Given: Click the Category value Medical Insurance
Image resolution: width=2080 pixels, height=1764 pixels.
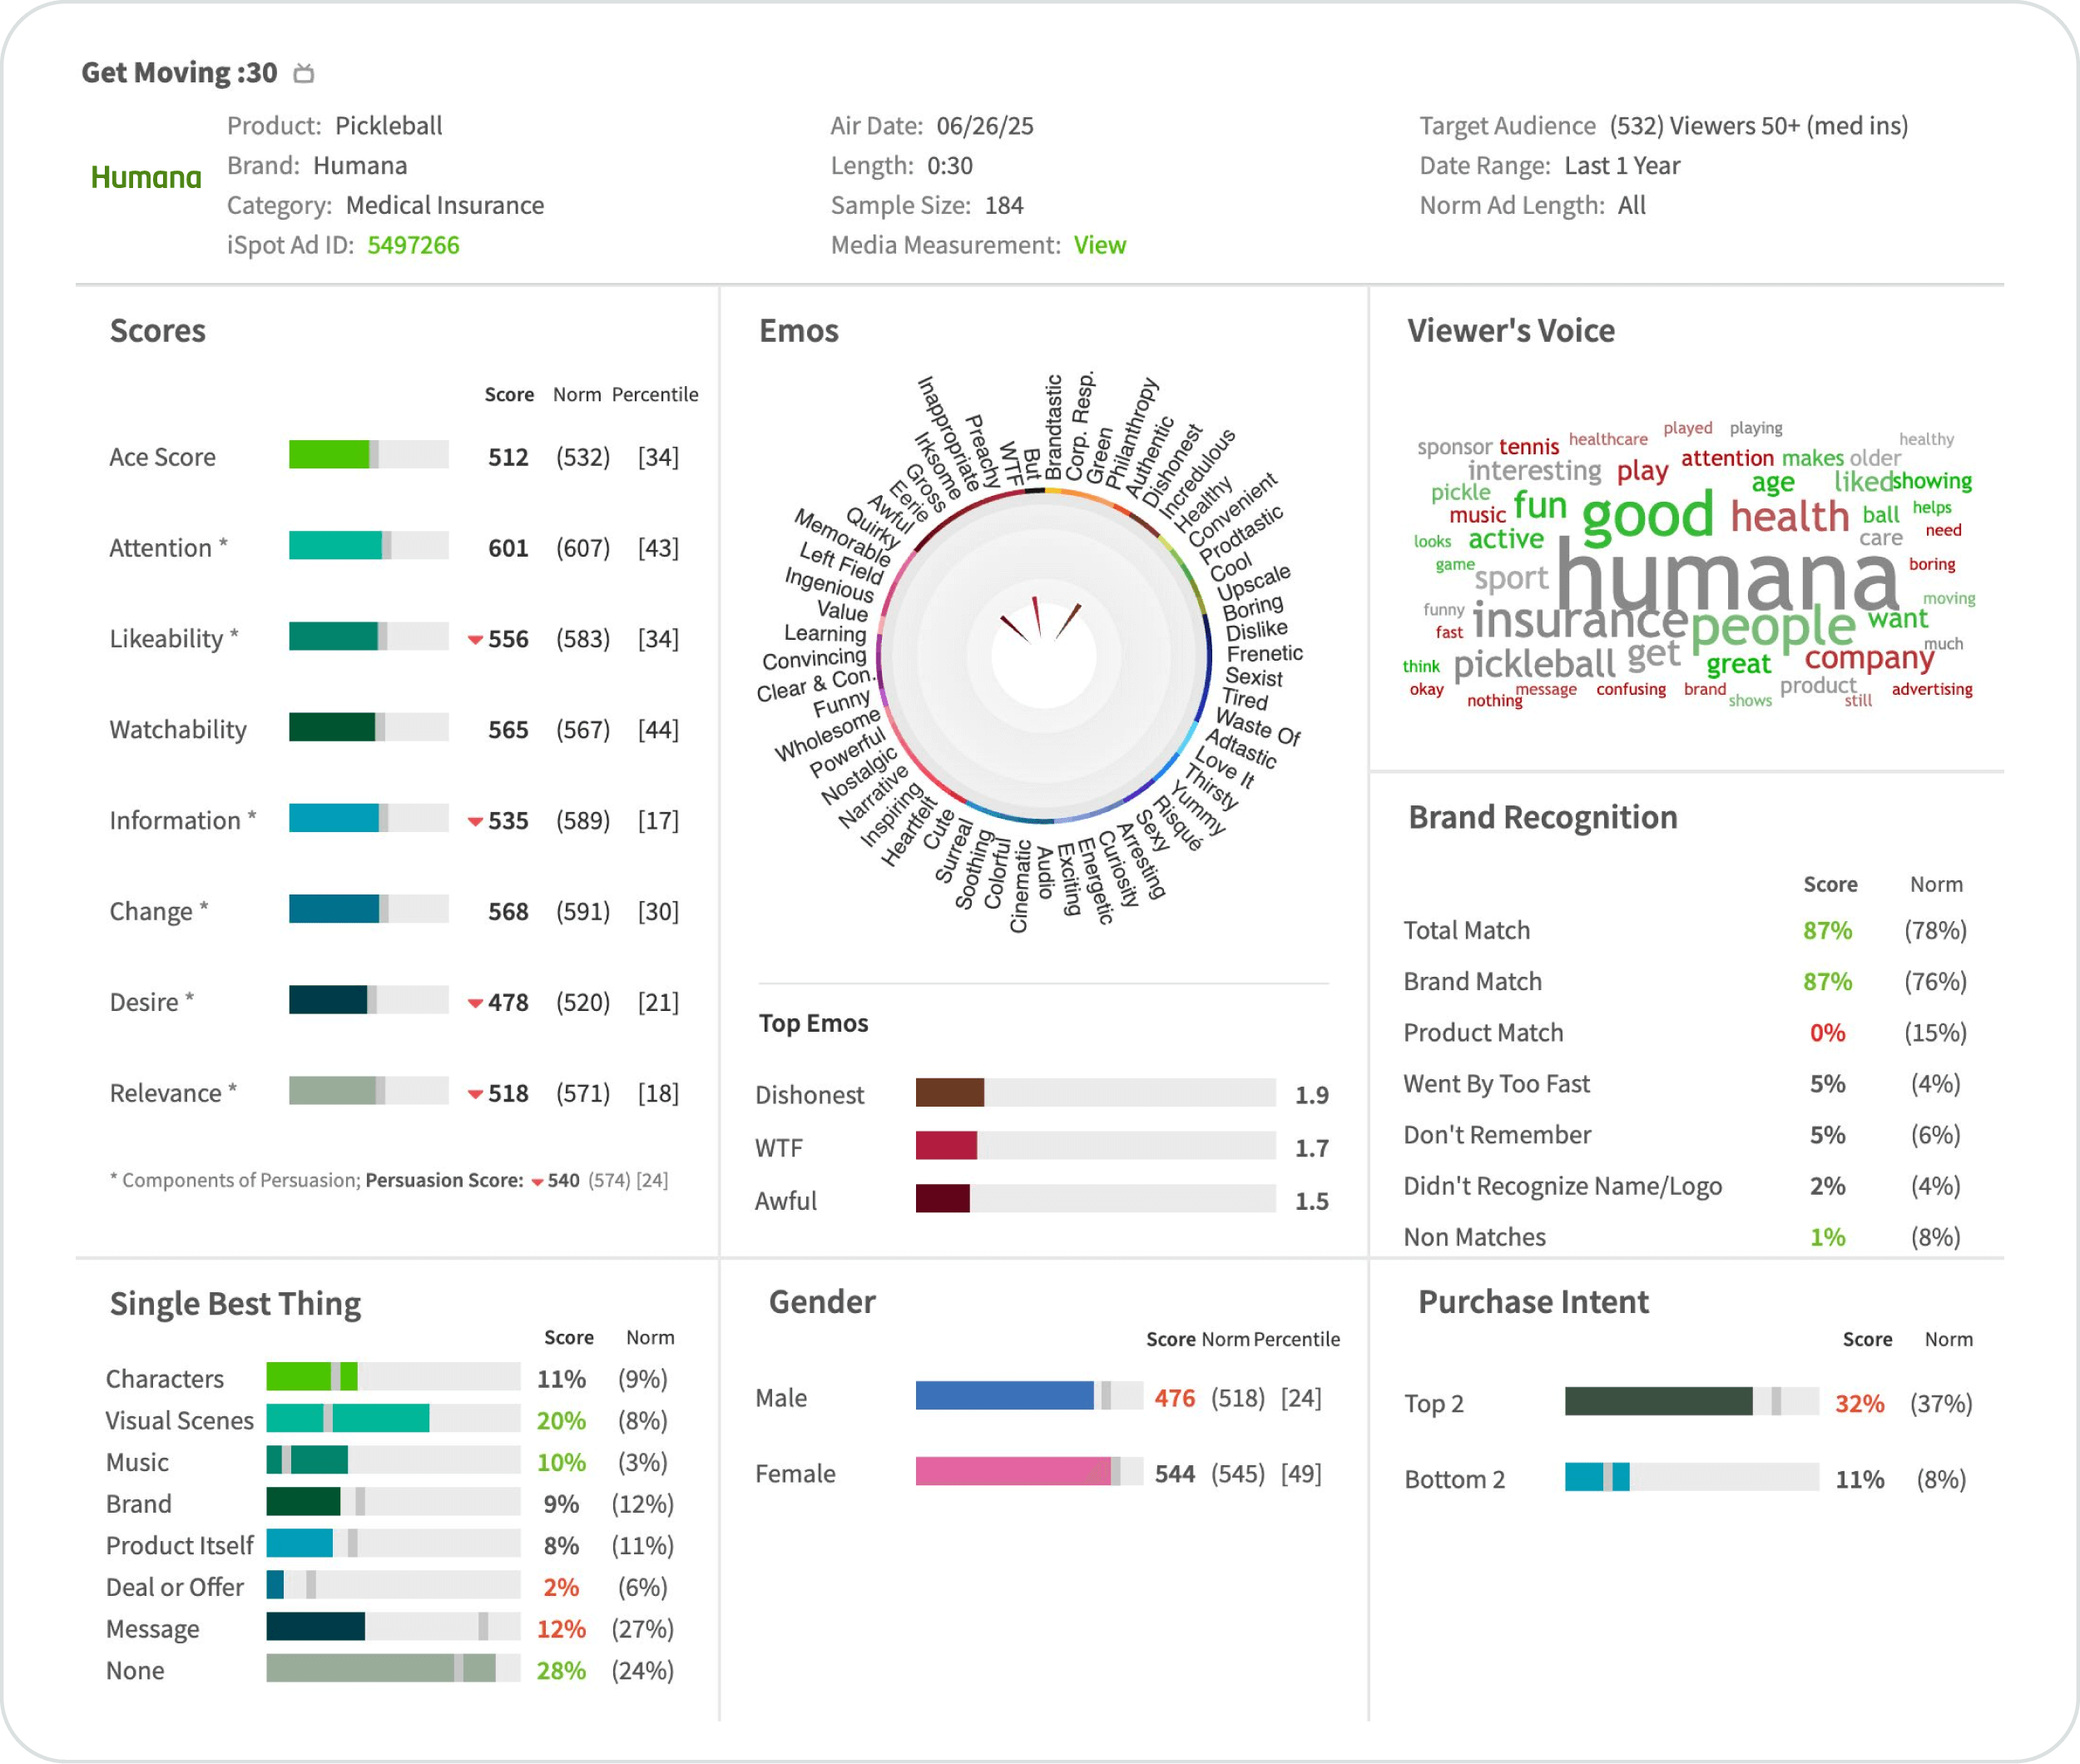Looking at the screenshot, I should [445, 205].
